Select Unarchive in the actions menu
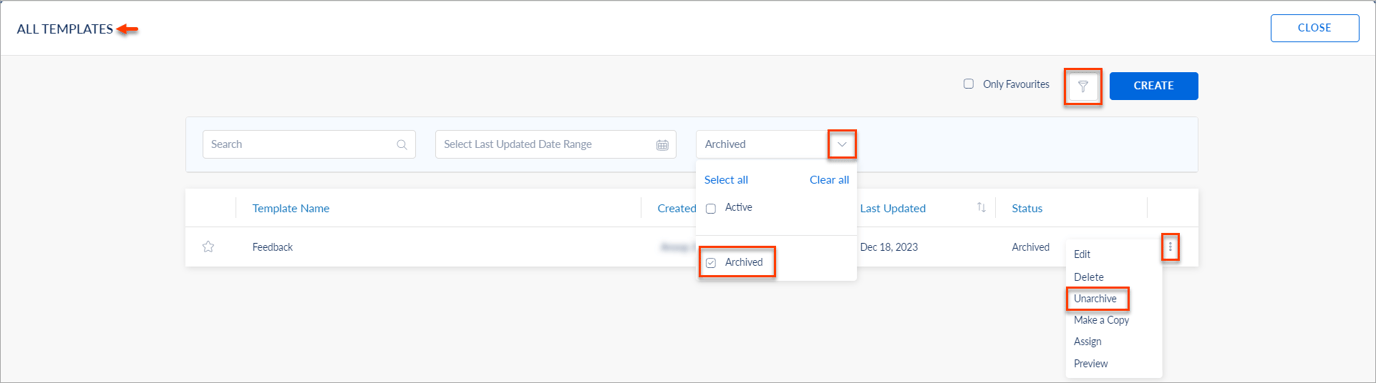1376x383 pixels. pyautogui.click(x=1095, y=298)
